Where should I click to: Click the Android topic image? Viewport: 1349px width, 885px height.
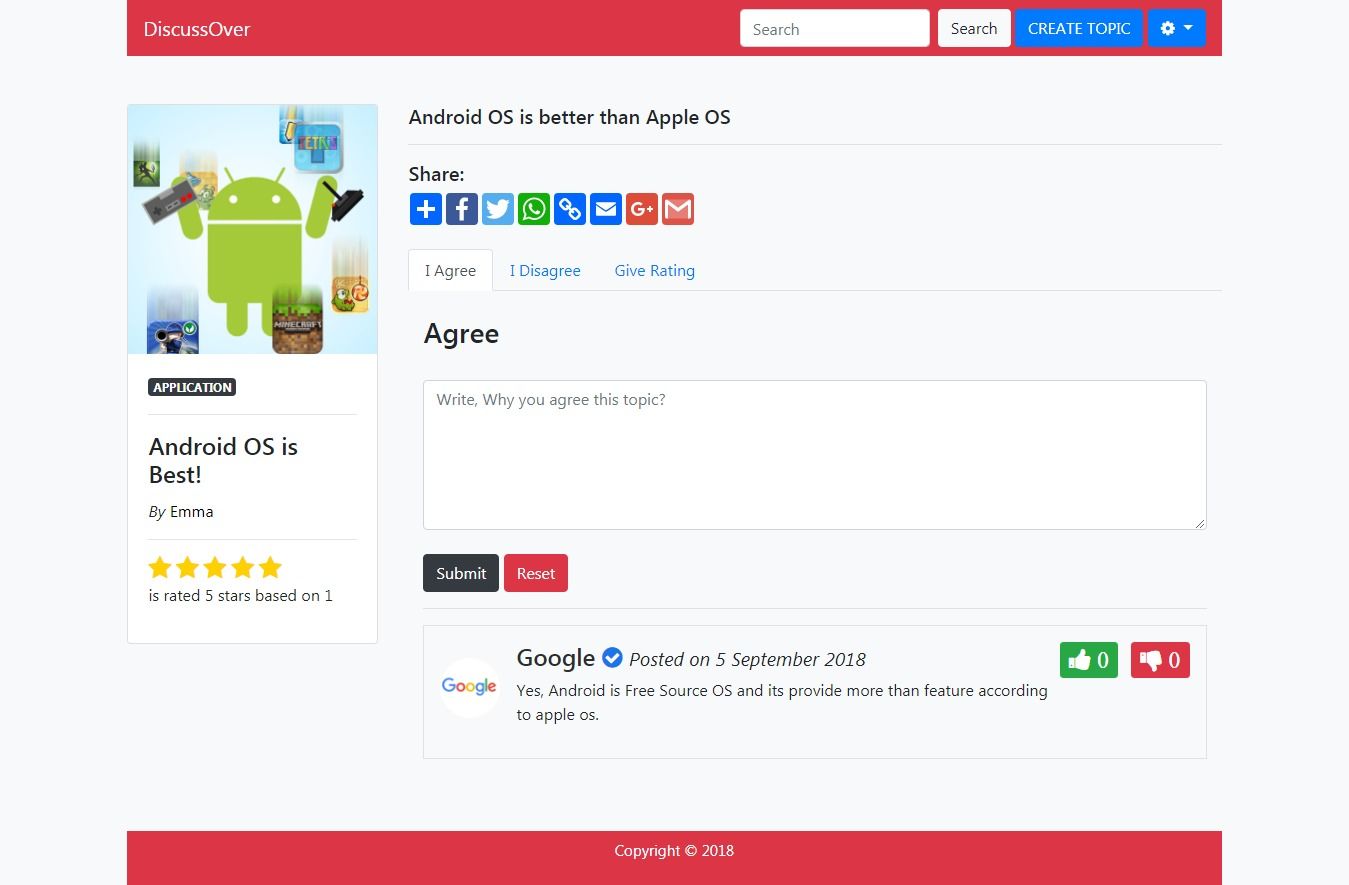[x=253, y=230]
